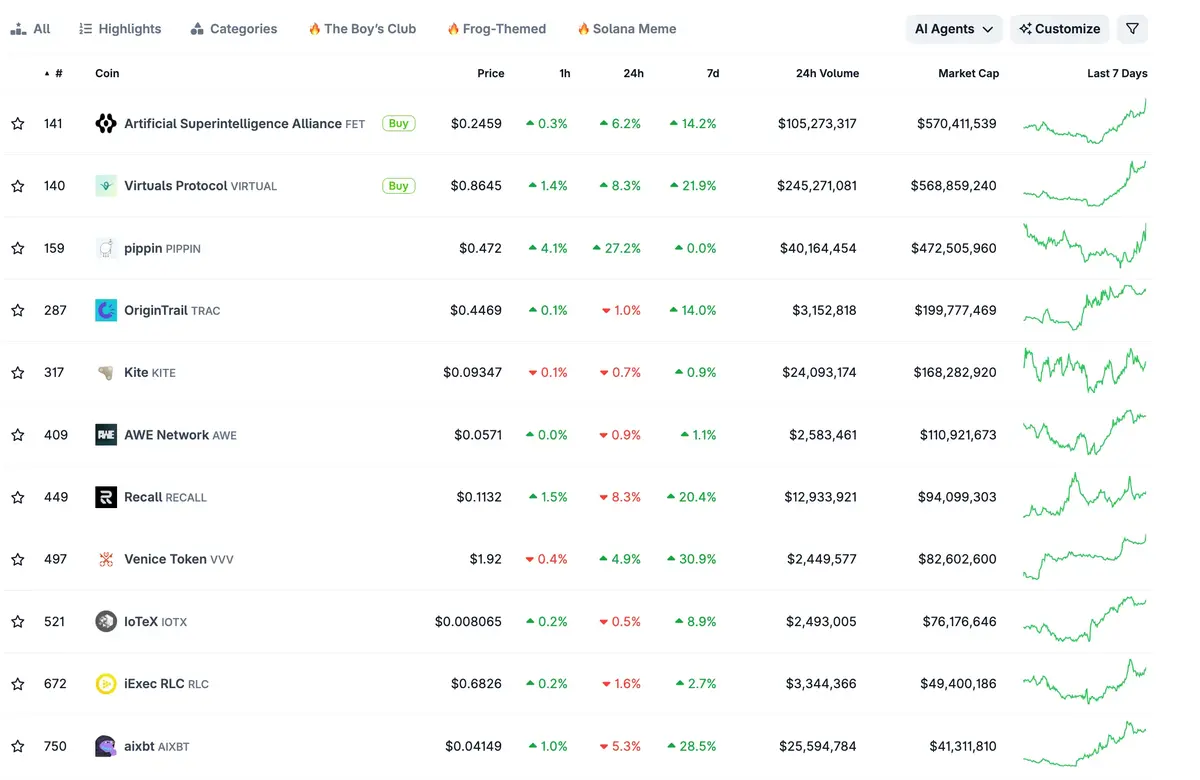This screenshot has width=1200, height=780.
Task: Click the Artificial Superintelligence Alliance coin logo
Action: point(105,124)
